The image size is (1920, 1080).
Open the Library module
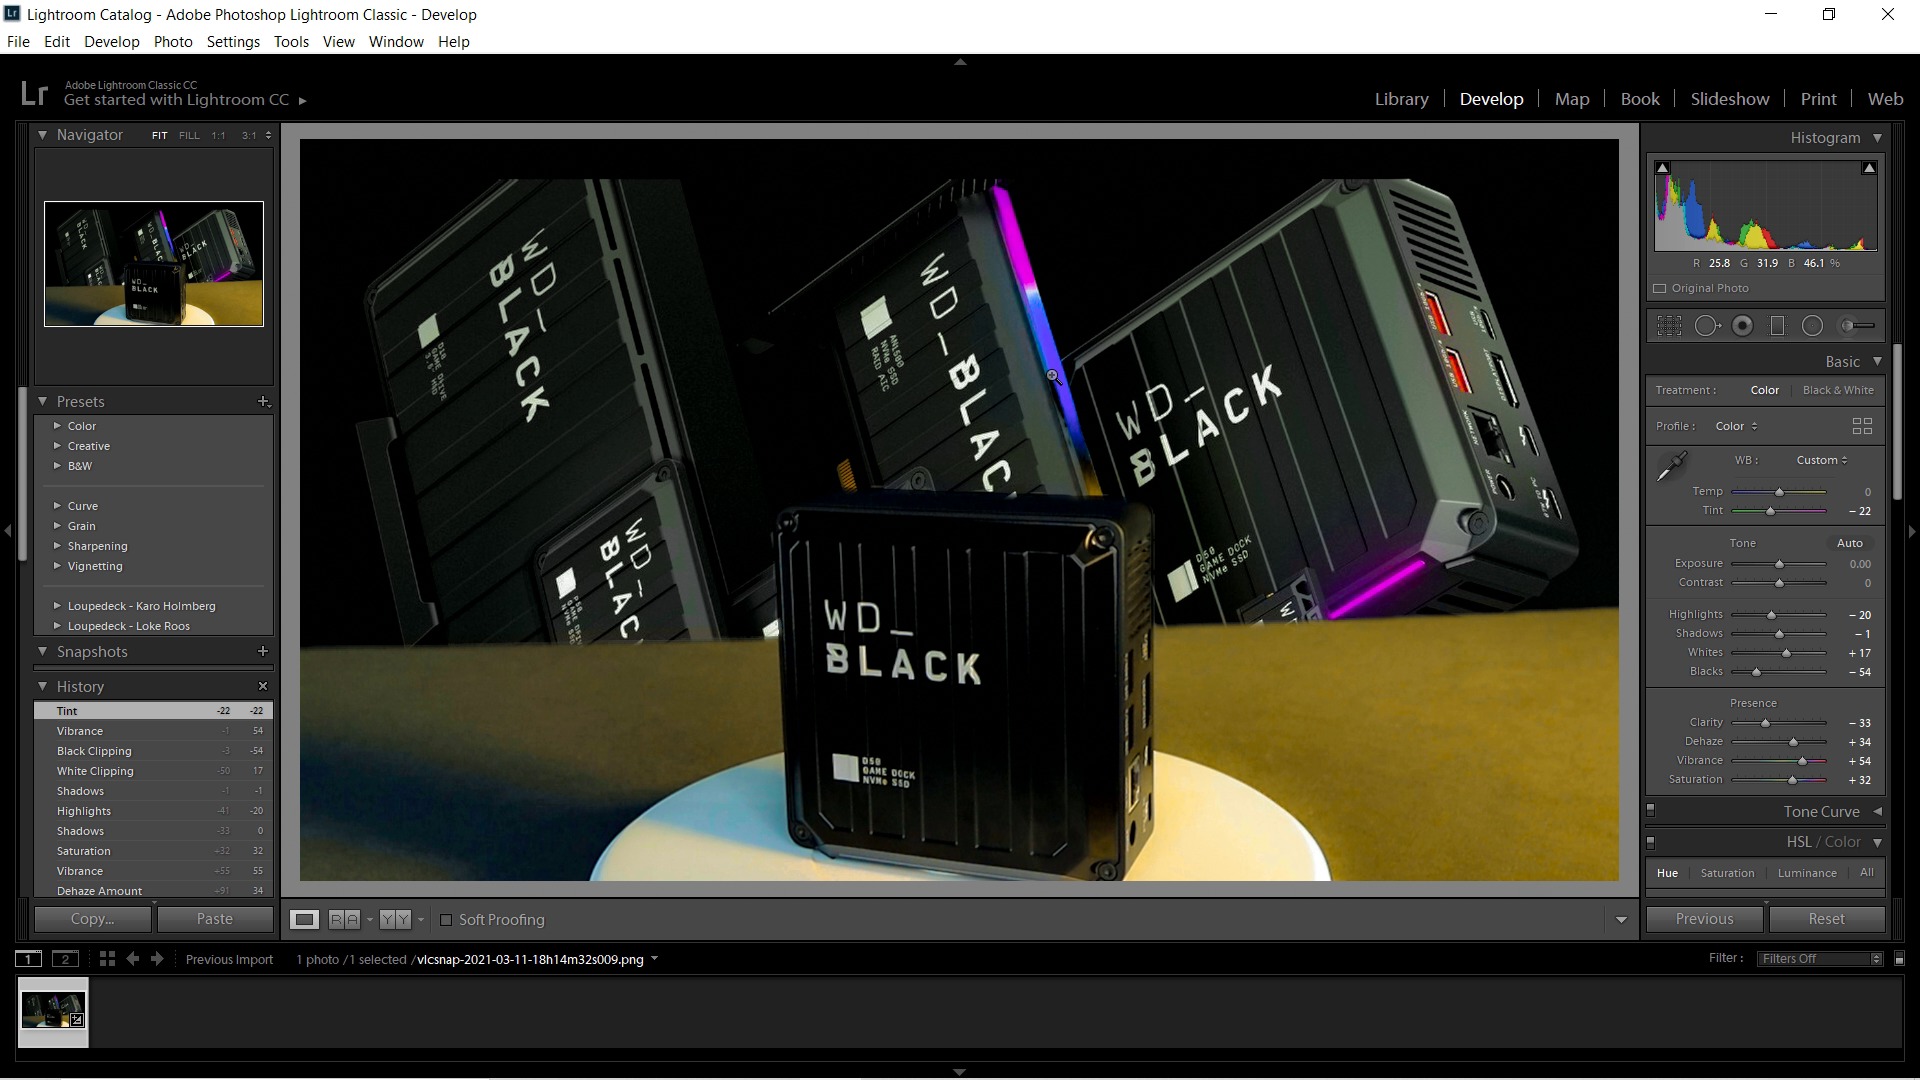(1401, 99)
